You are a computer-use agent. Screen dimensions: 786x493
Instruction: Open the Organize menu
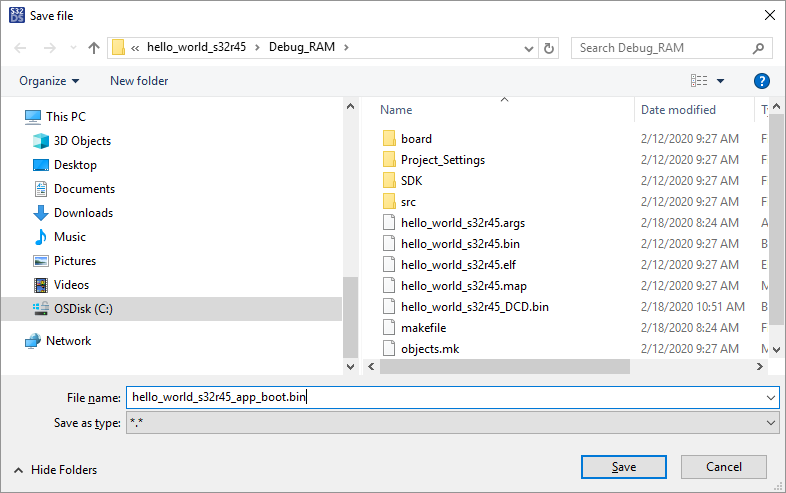(x=48, y=81)
